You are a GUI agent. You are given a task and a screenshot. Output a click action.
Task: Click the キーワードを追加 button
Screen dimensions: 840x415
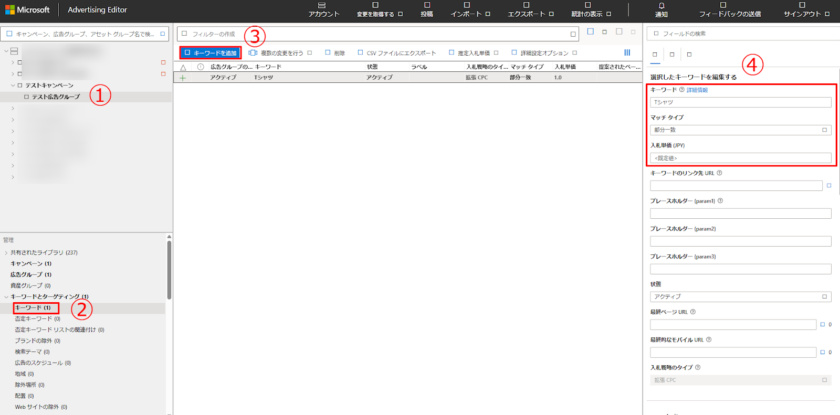pyautogui.click(x=210, y=51)
